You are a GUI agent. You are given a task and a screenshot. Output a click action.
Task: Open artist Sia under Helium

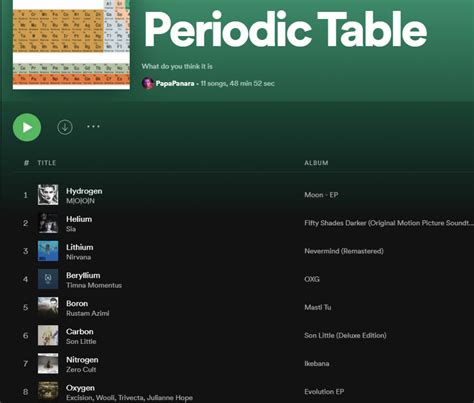click(x=71, y=229)
